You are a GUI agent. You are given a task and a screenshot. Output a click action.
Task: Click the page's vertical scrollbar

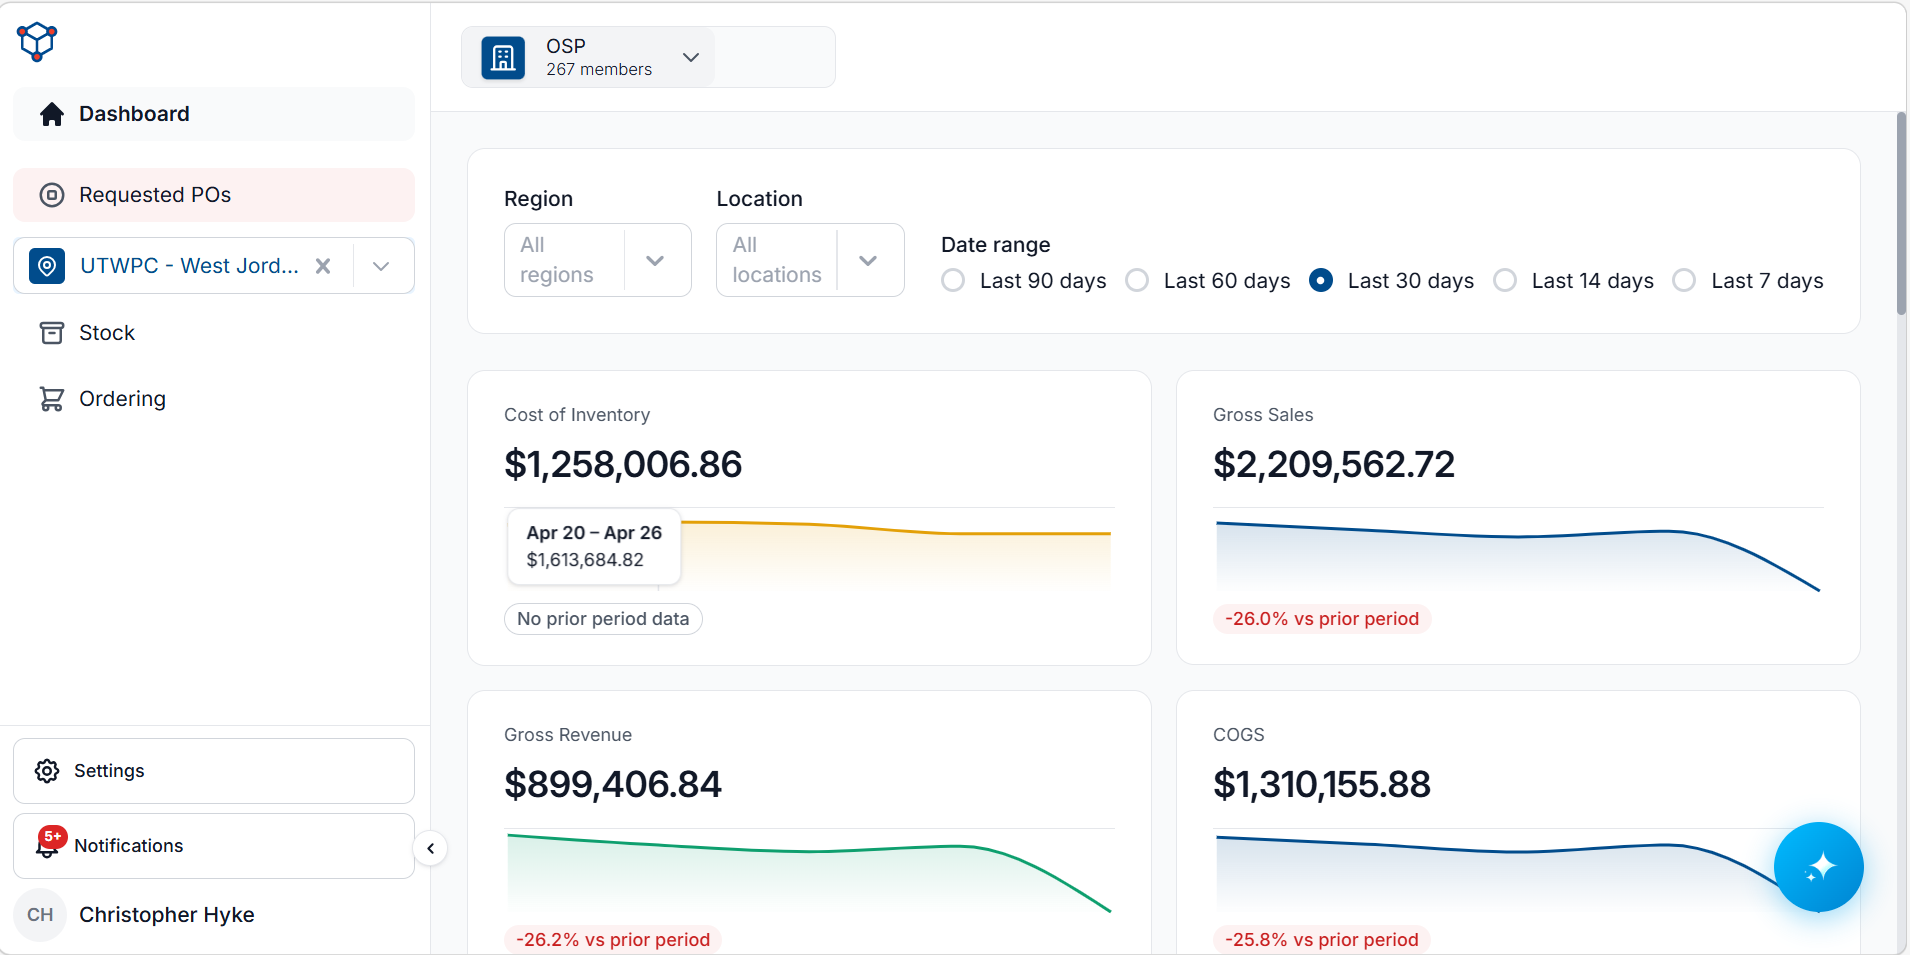(x=1901, y=213)
